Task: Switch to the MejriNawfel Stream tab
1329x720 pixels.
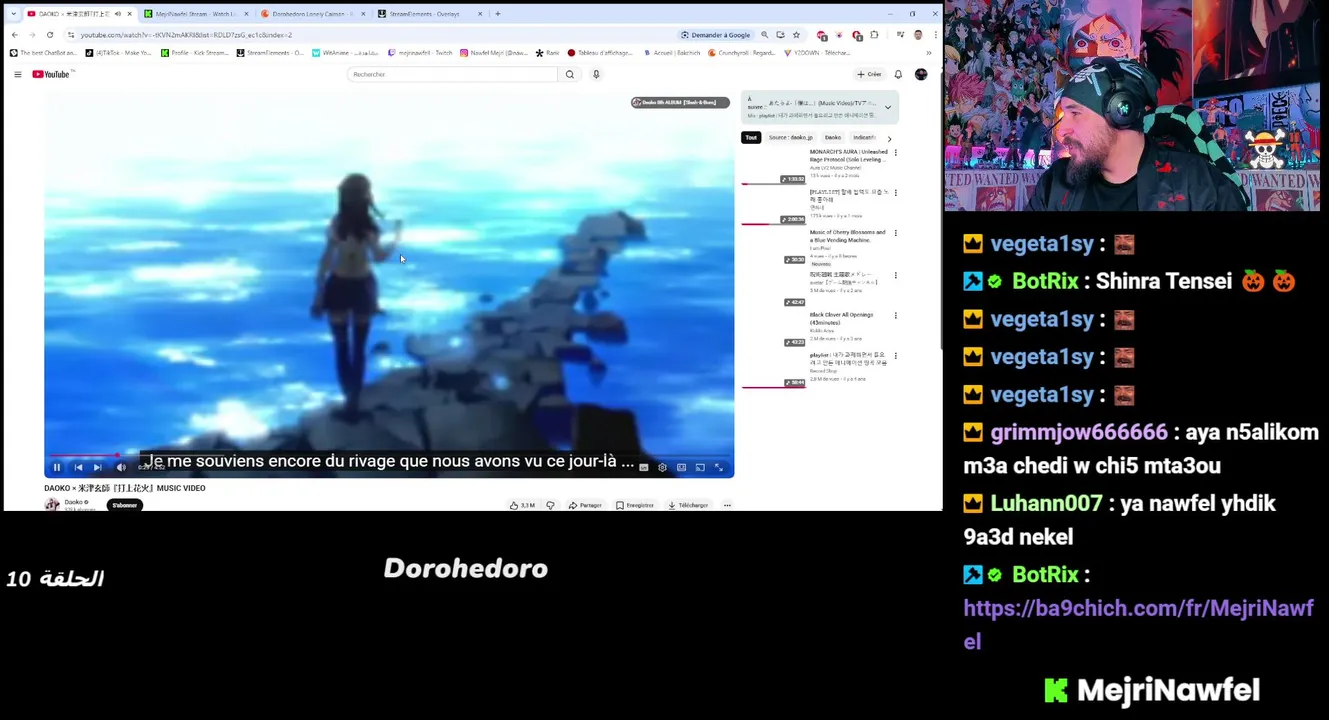Action: click(194, 14)
